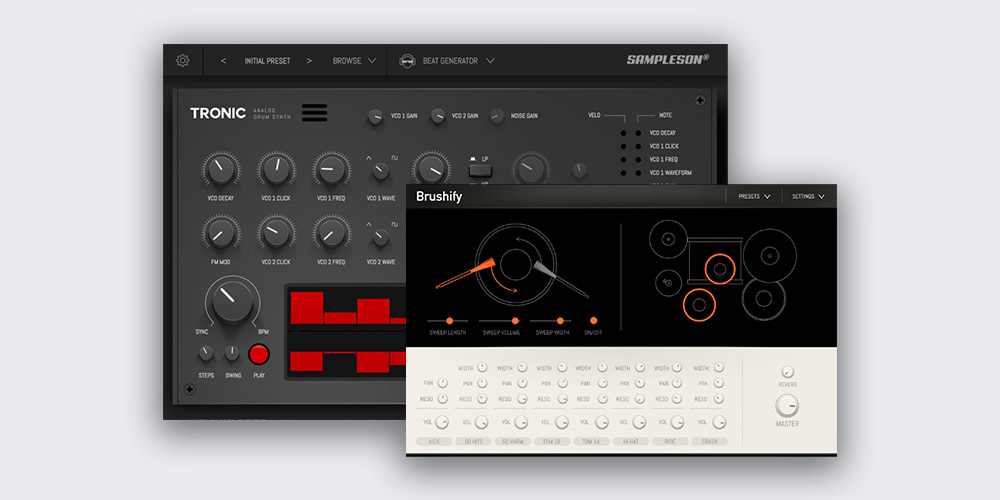This screenshot has width=1000, height=500.
Task: Click the Brushify Reverb knob
Action: click(788, 372)
